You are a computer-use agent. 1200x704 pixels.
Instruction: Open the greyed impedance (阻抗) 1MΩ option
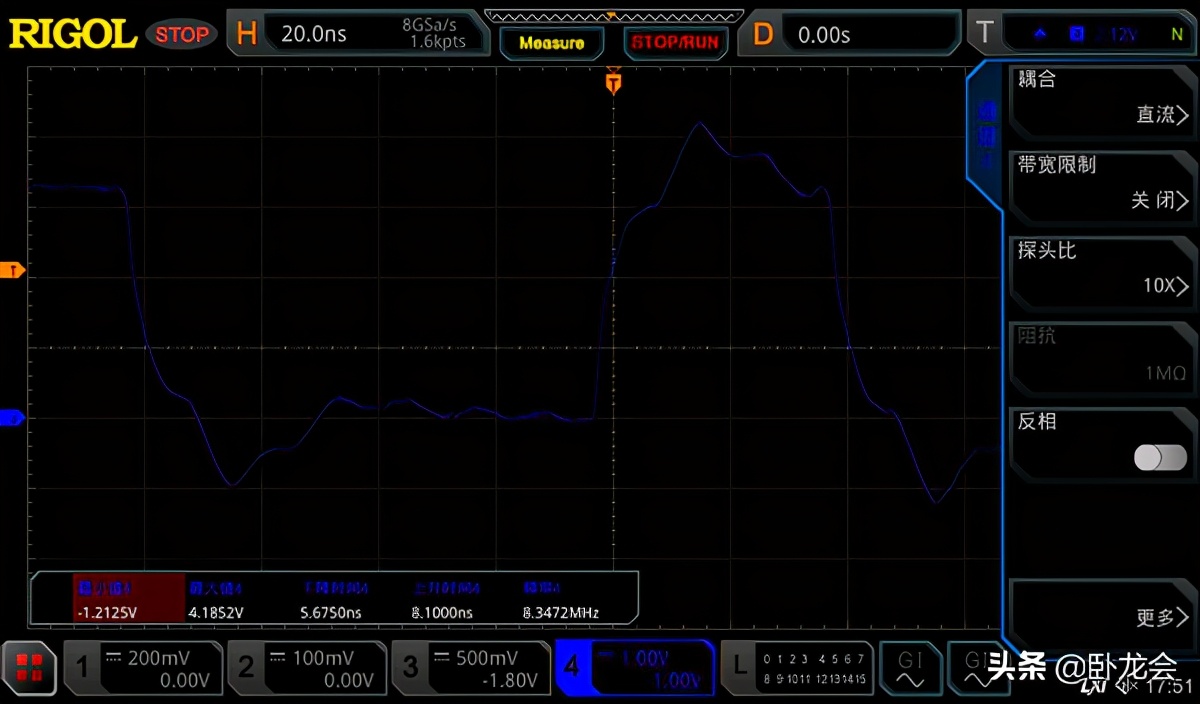[1103, 359]
